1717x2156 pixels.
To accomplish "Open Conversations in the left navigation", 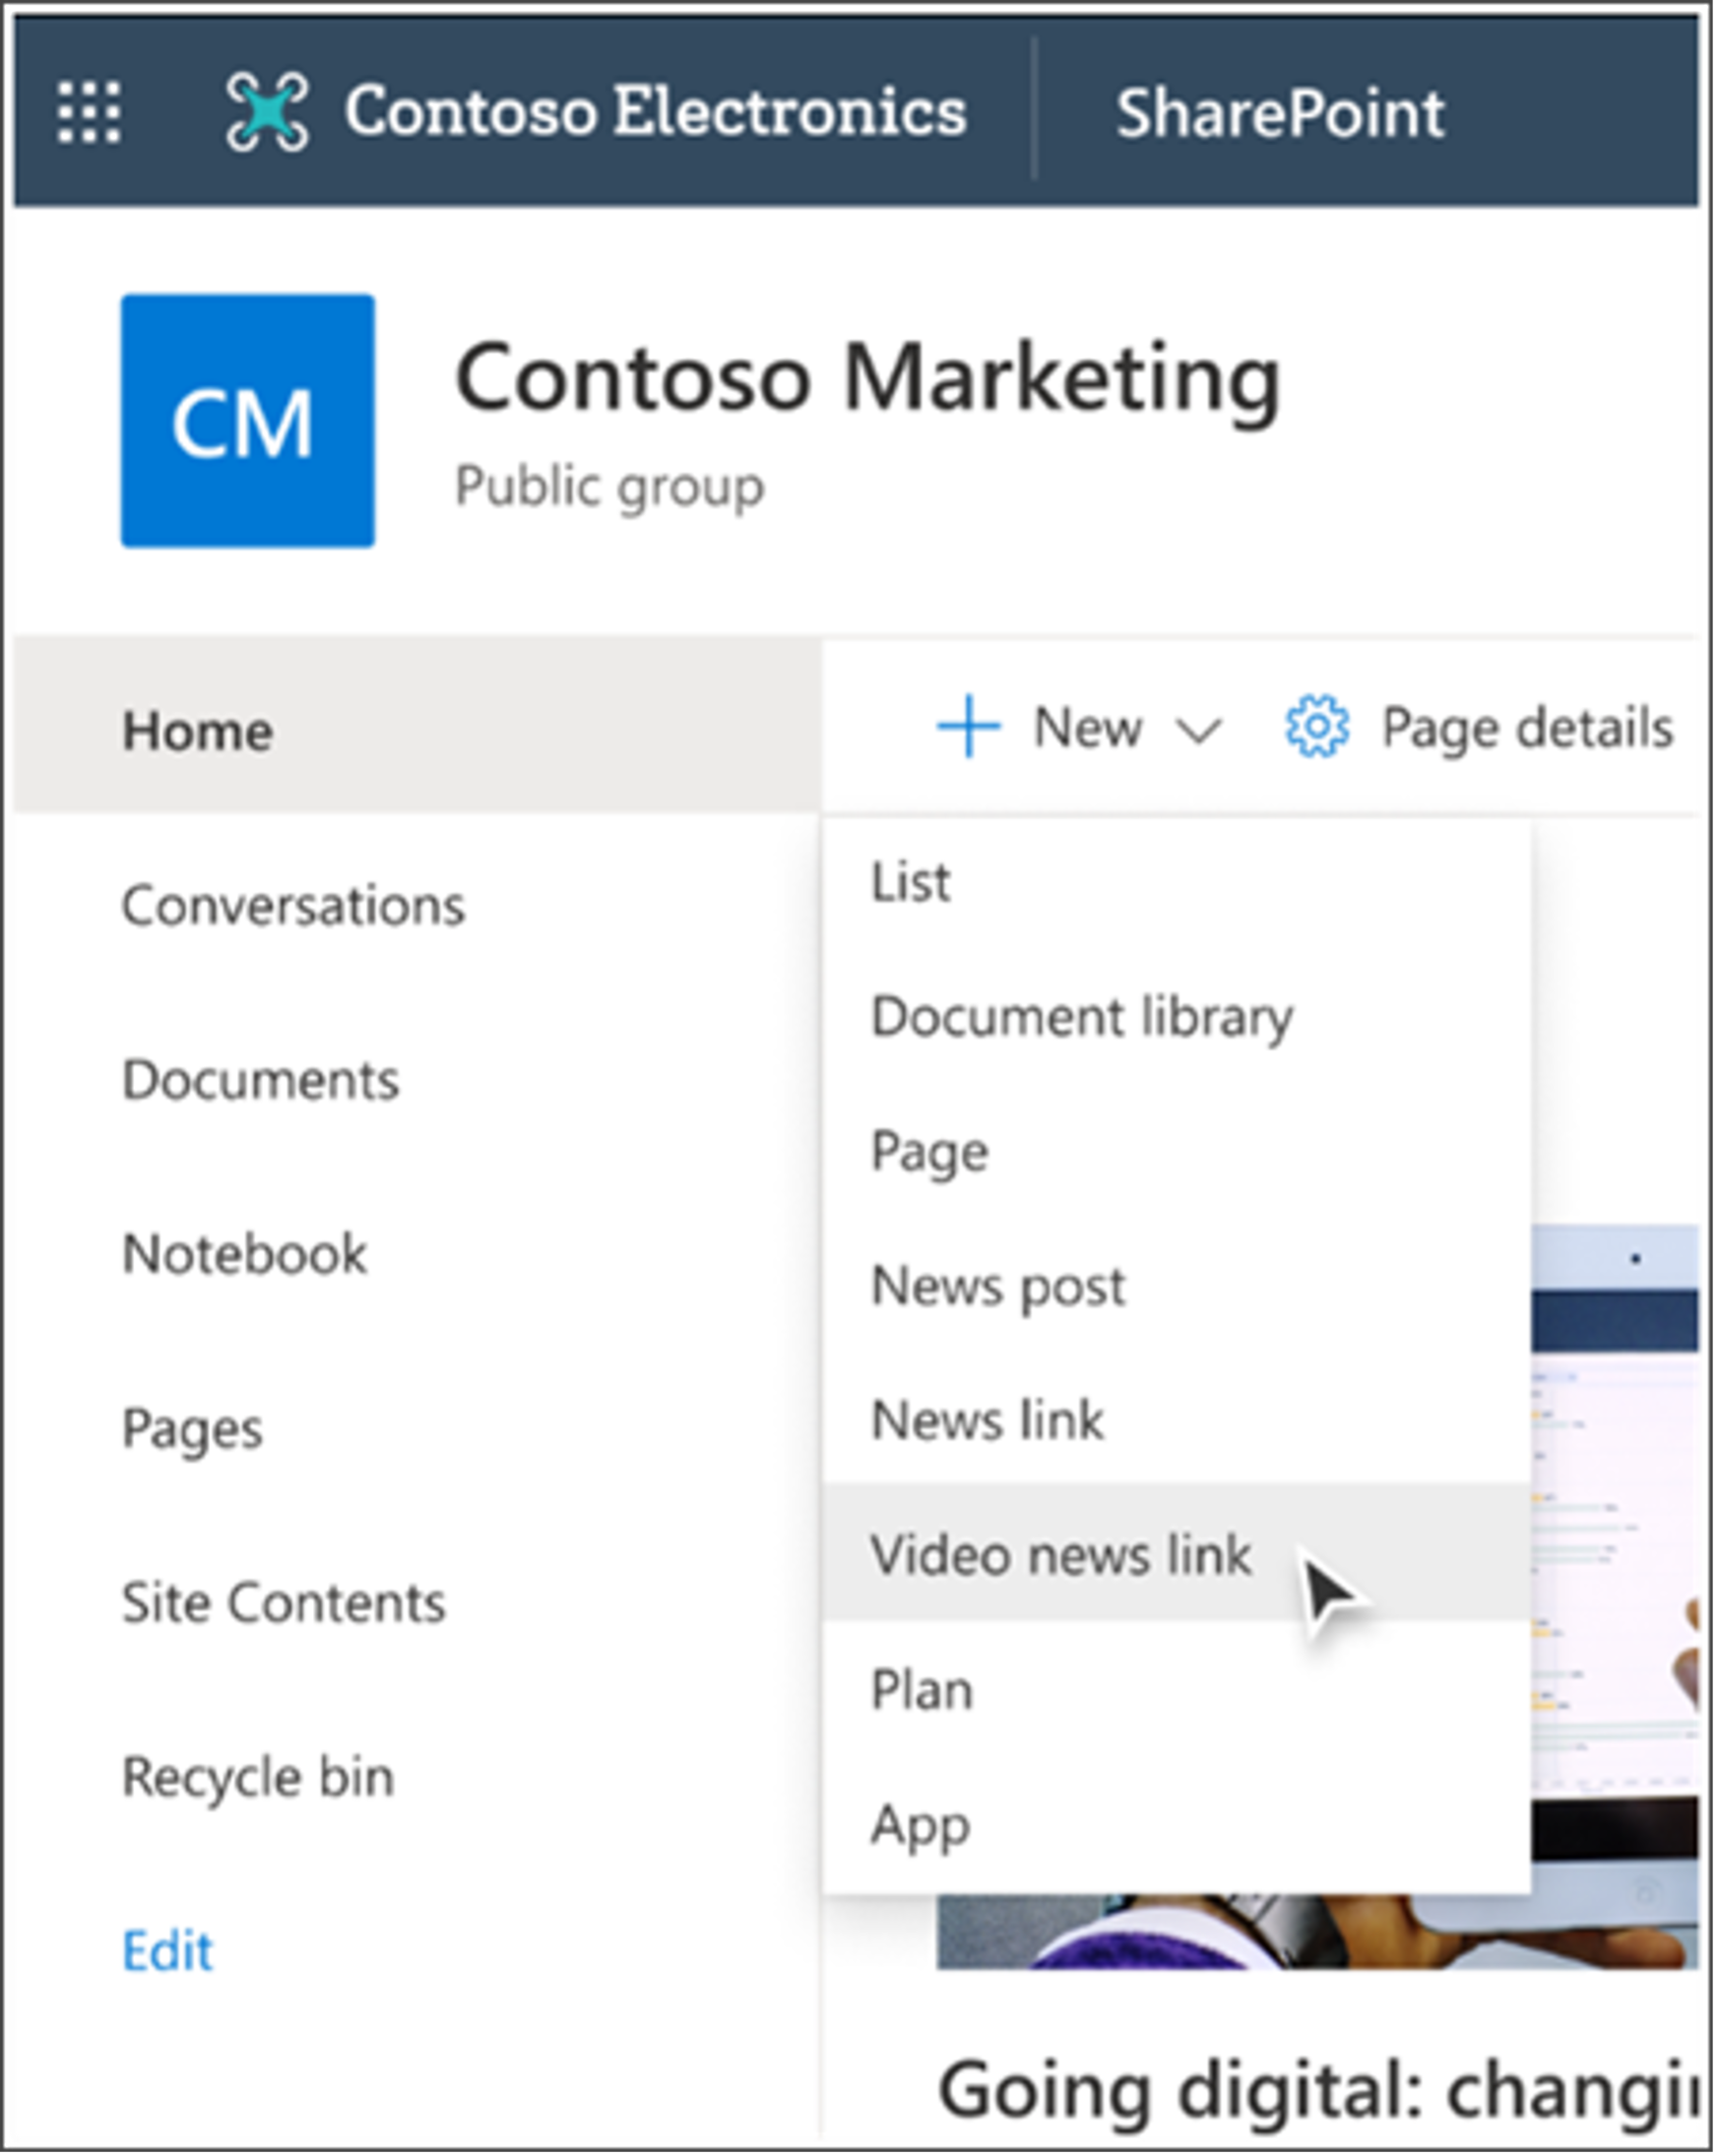I will coord(293,905).
